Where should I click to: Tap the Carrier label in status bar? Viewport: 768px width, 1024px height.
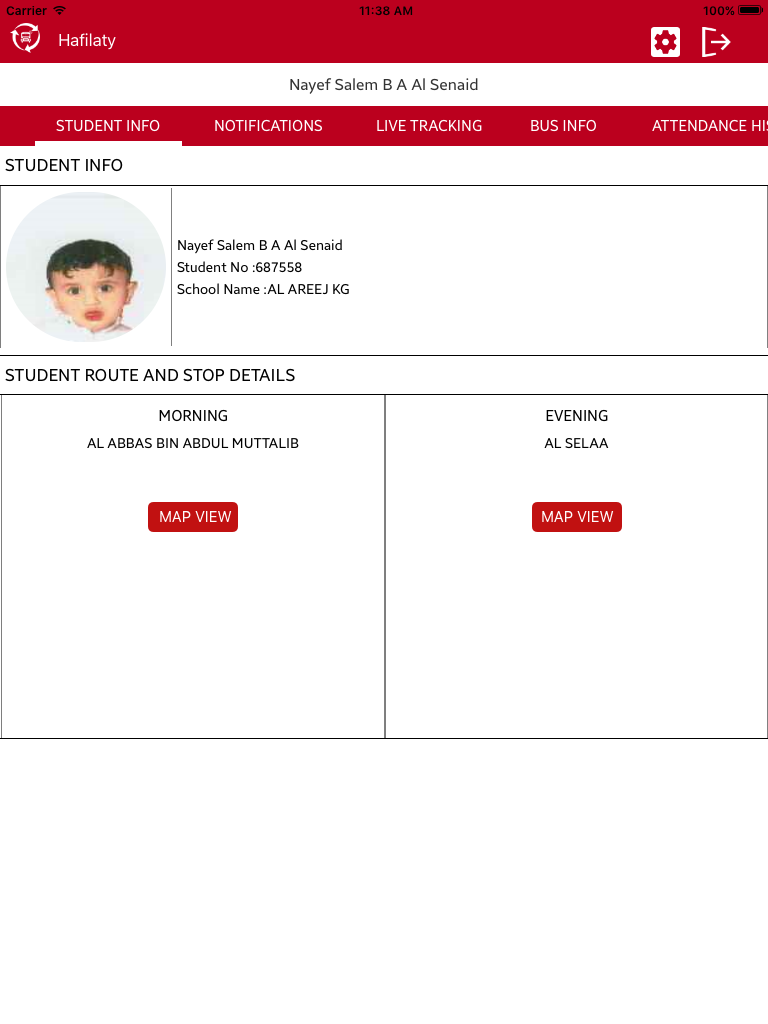(26, 10)
